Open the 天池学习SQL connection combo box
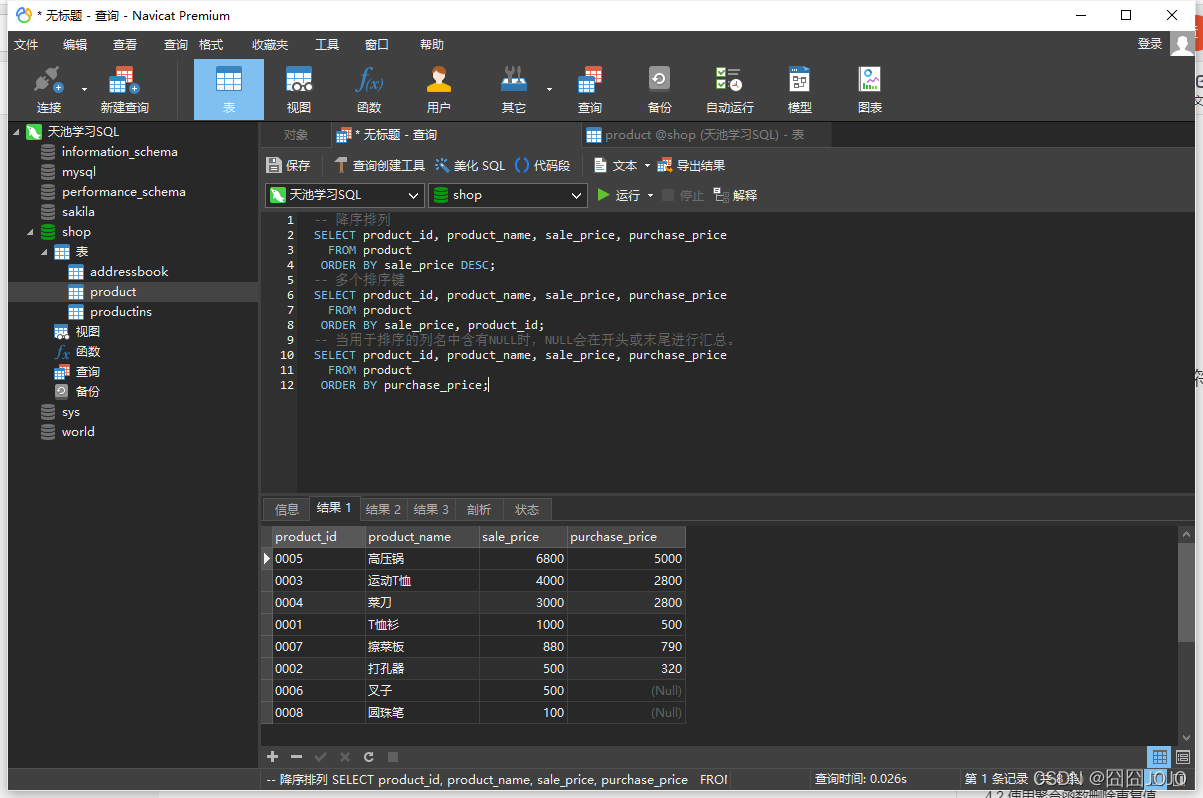The height and width of the screenshot is (798, 1203). click(345, 195)
